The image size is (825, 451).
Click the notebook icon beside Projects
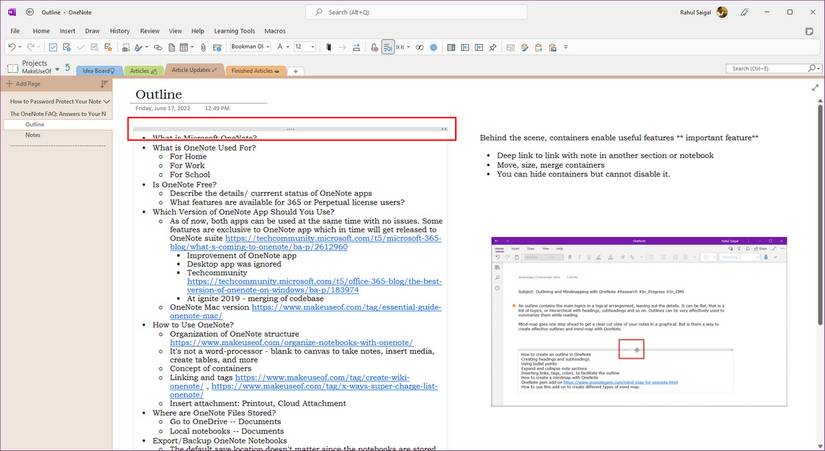pyautogui.click(x=13, y=68)
